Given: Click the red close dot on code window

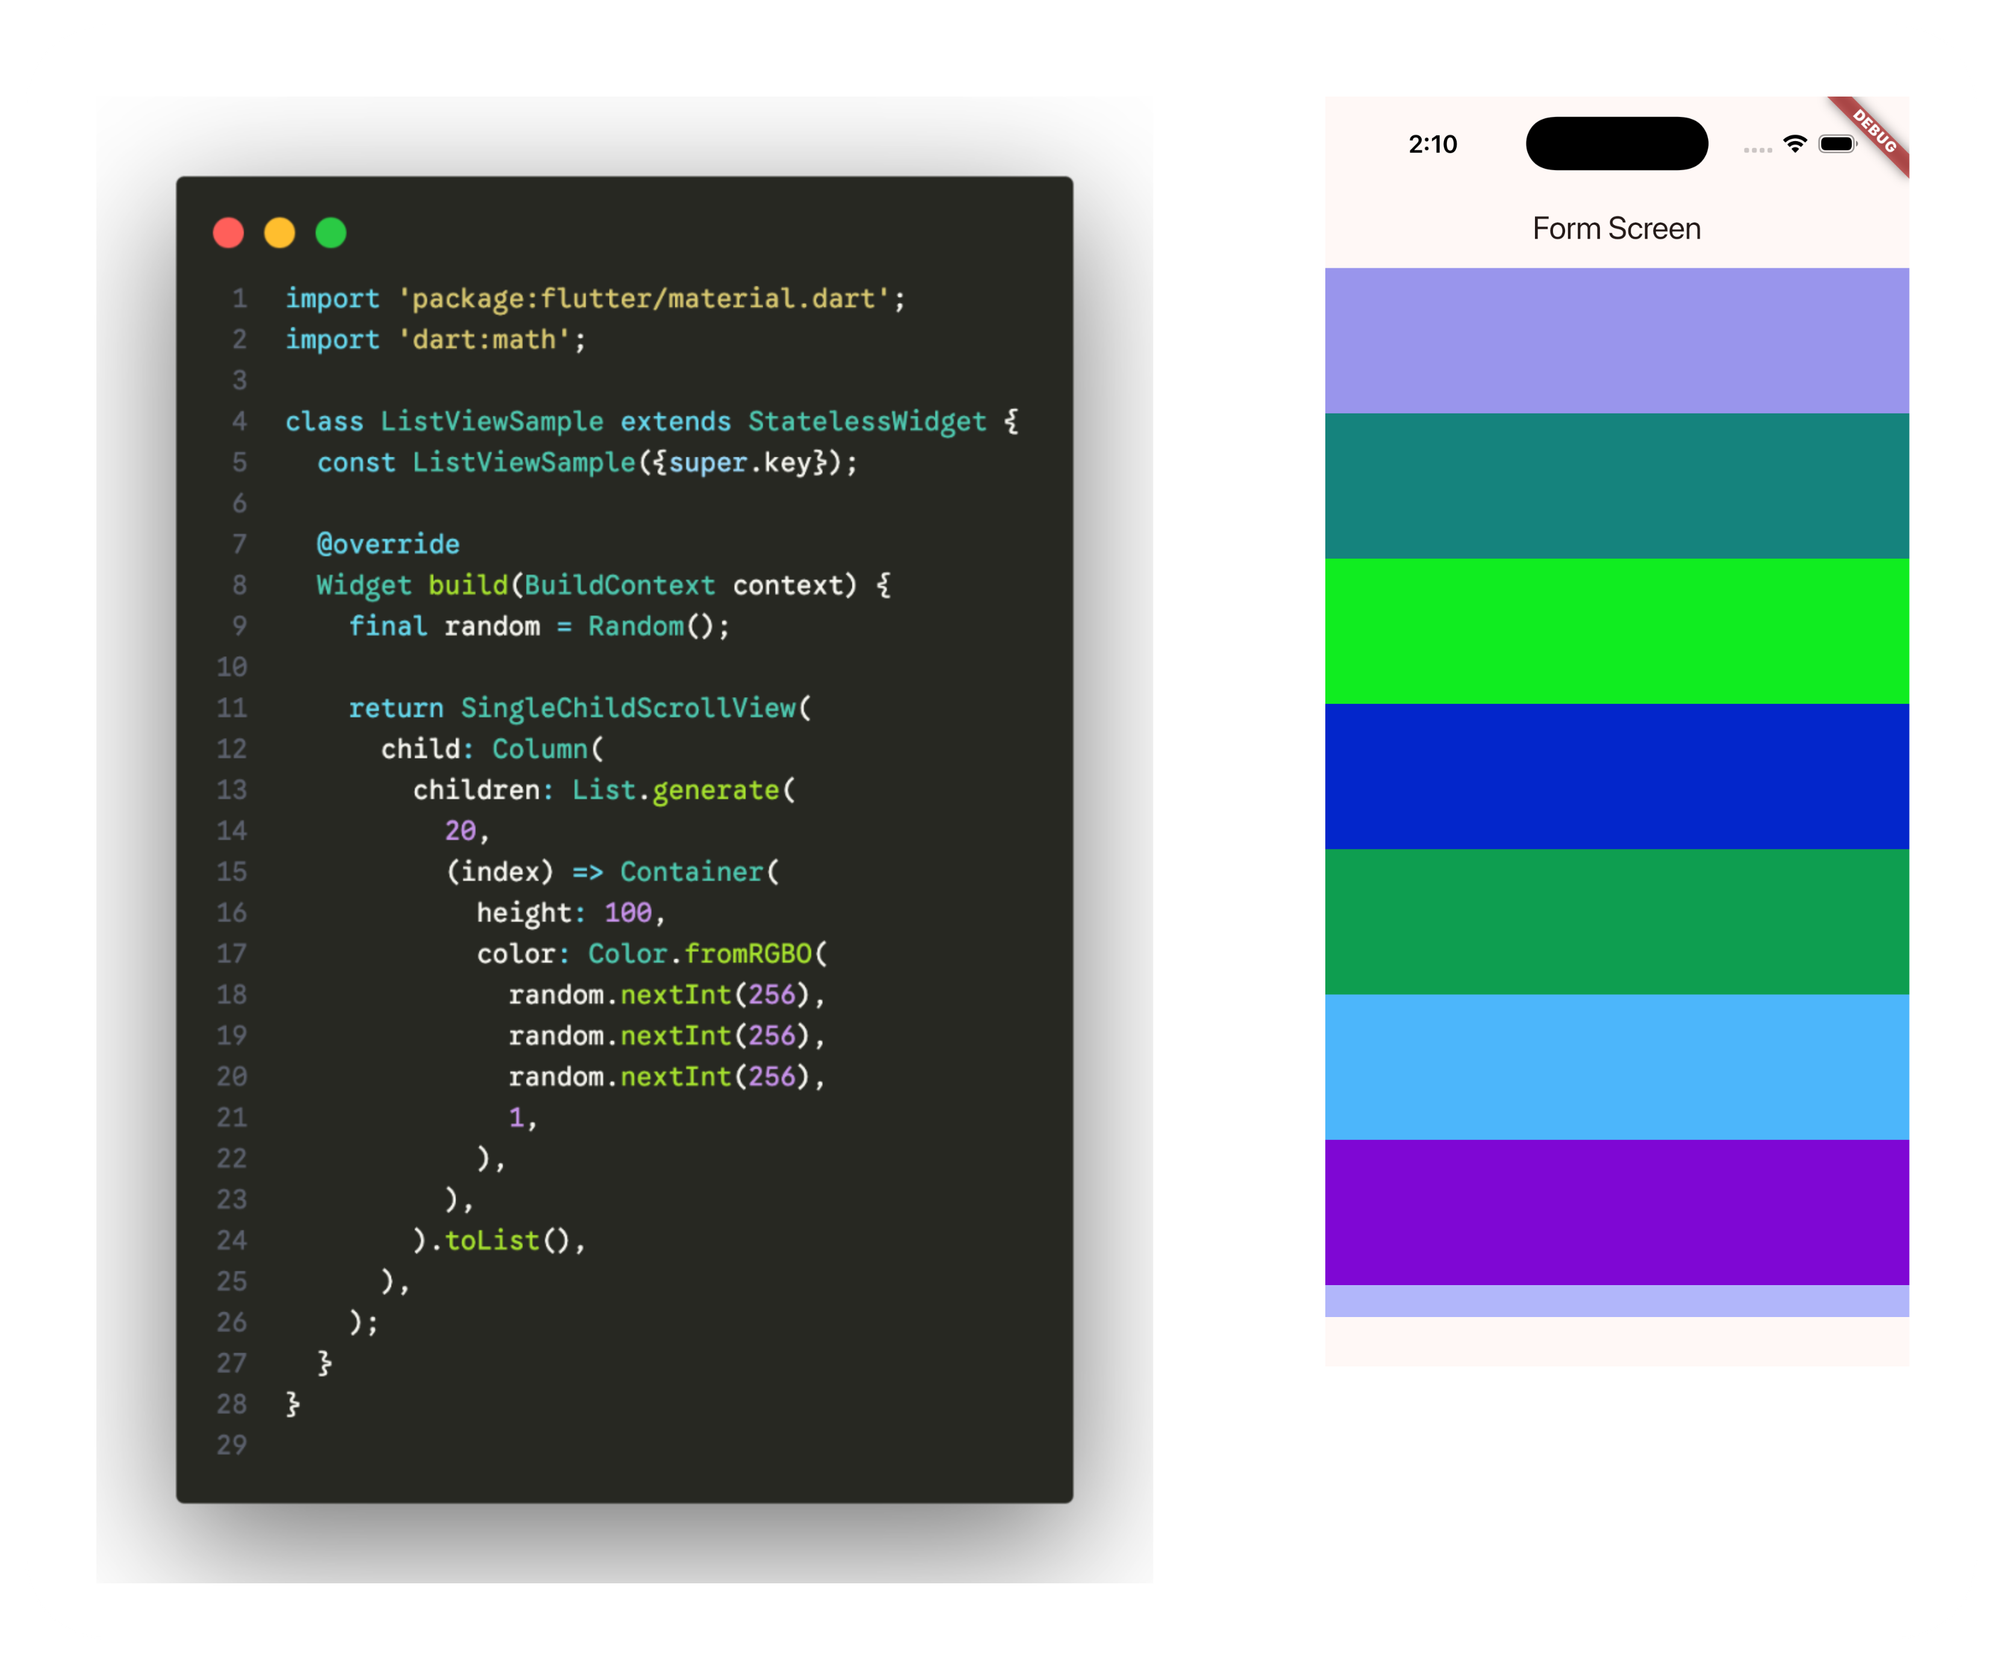Looking at the screenshot, I should pyautogui.click(x=228, y=233).
